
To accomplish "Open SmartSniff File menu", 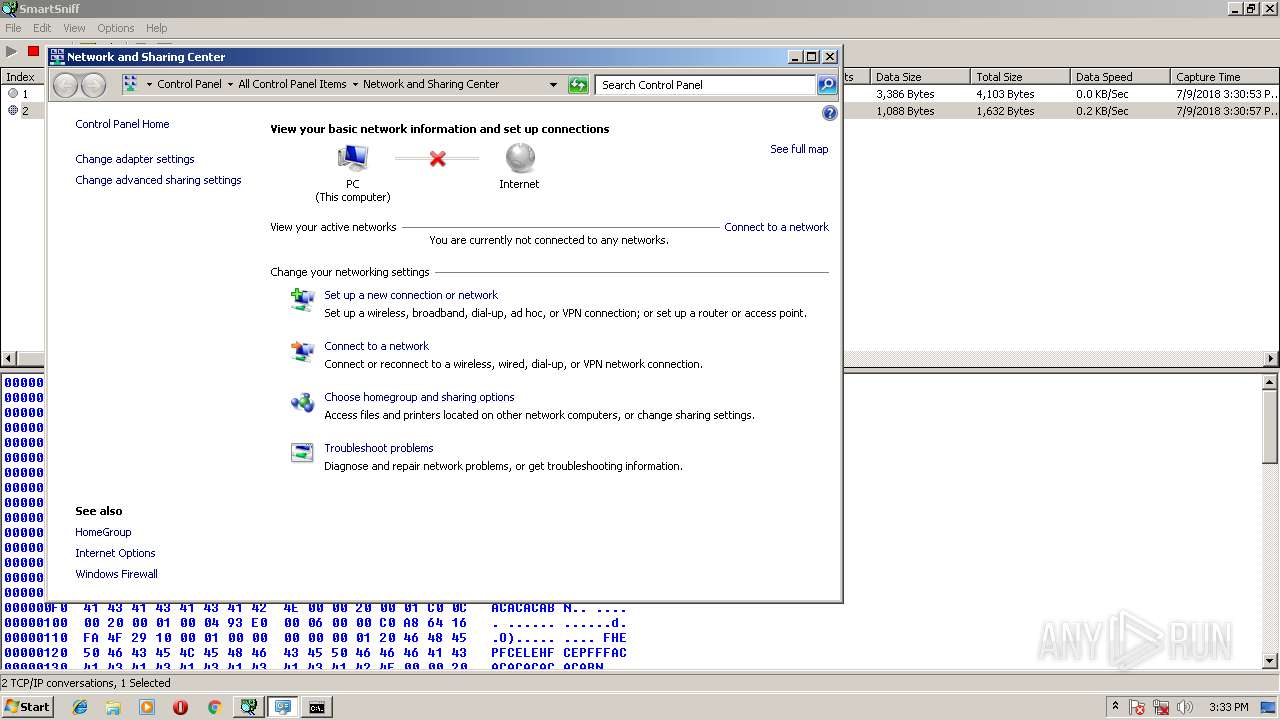I will (x=13, y=28).
